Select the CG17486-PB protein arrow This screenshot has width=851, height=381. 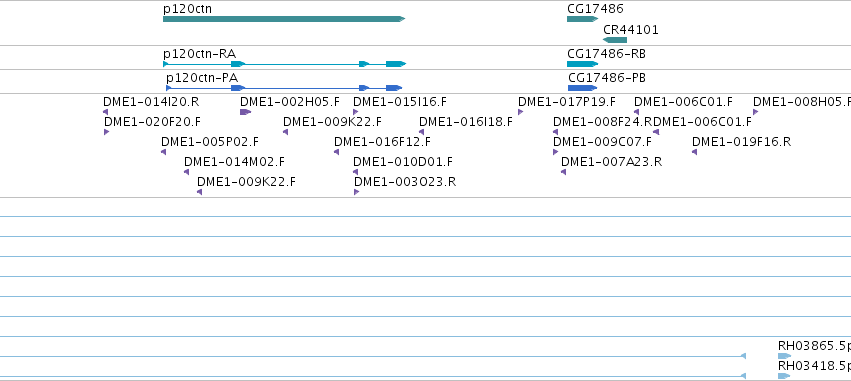click(x=582, y=88)
